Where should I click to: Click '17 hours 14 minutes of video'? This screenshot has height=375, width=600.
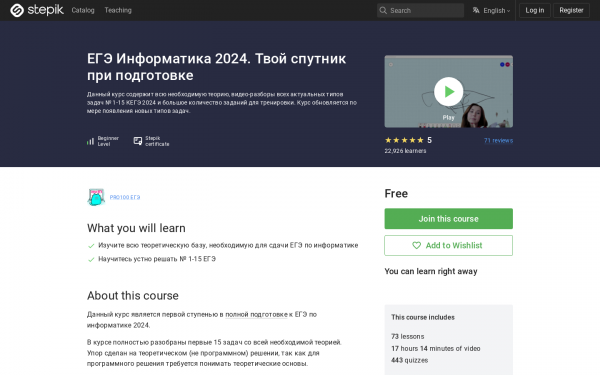point(435,348)
